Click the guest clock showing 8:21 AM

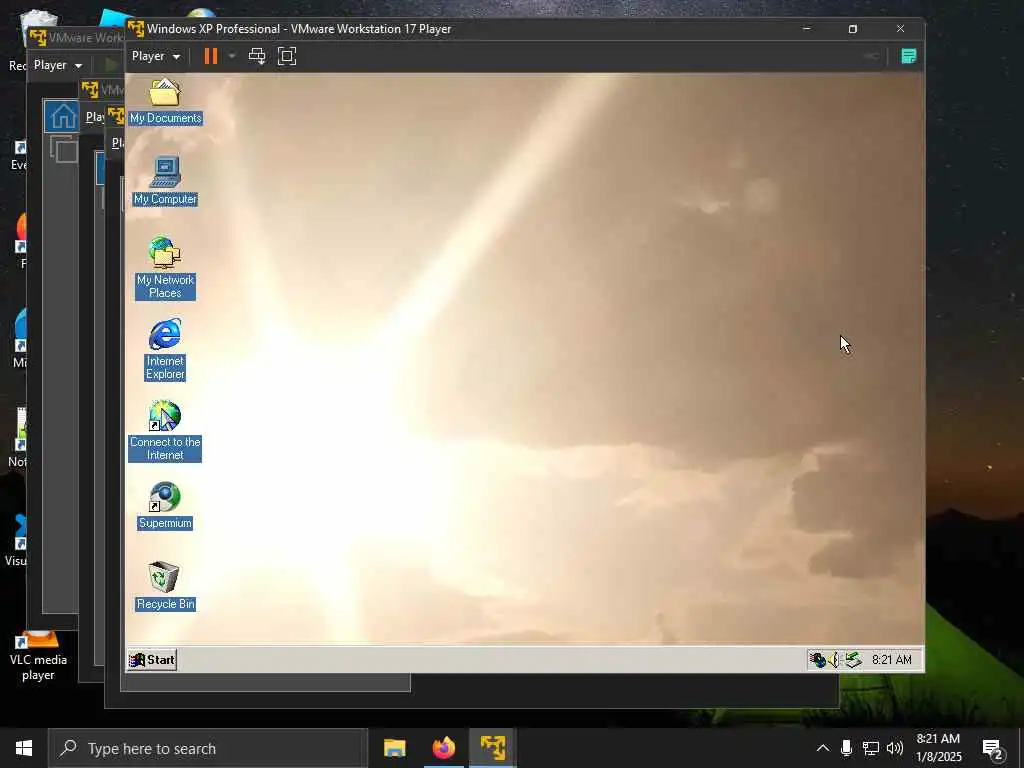pyautogui.click(x=891, y=660)
